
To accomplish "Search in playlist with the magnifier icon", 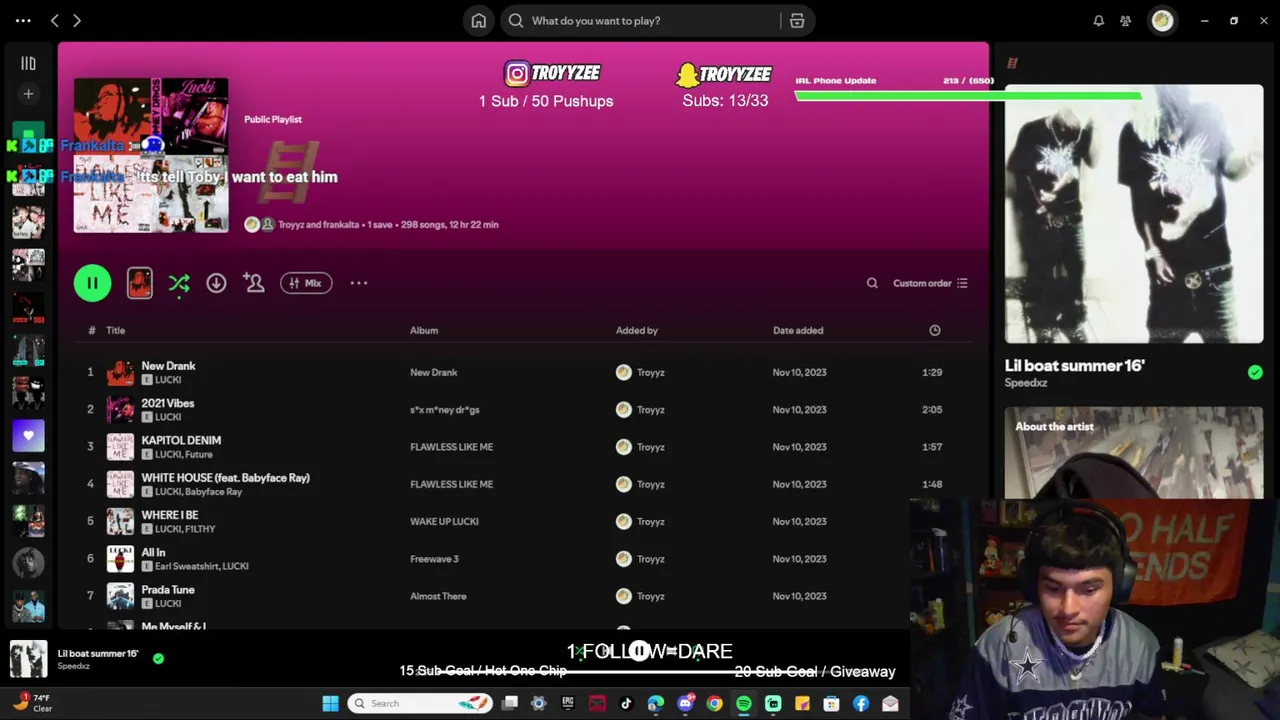I will 872,283.
